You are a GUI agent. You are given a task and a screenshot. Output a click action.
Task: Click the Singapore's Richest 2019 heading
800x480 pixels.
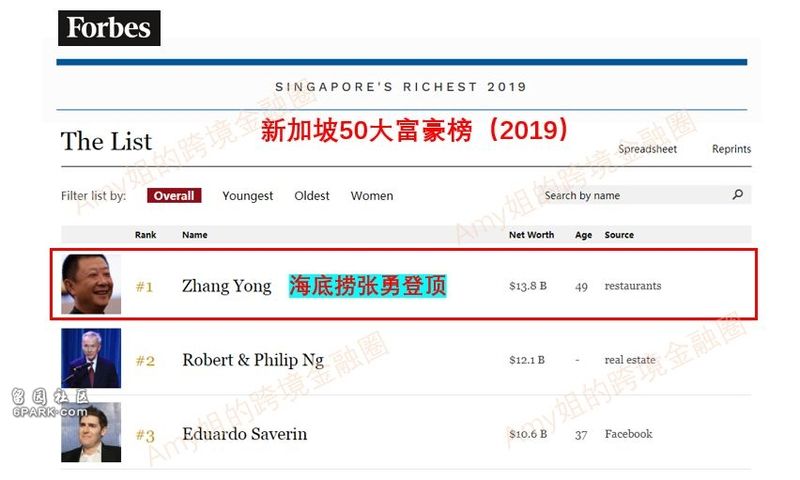pyautogui.click(x=401, y=87)
